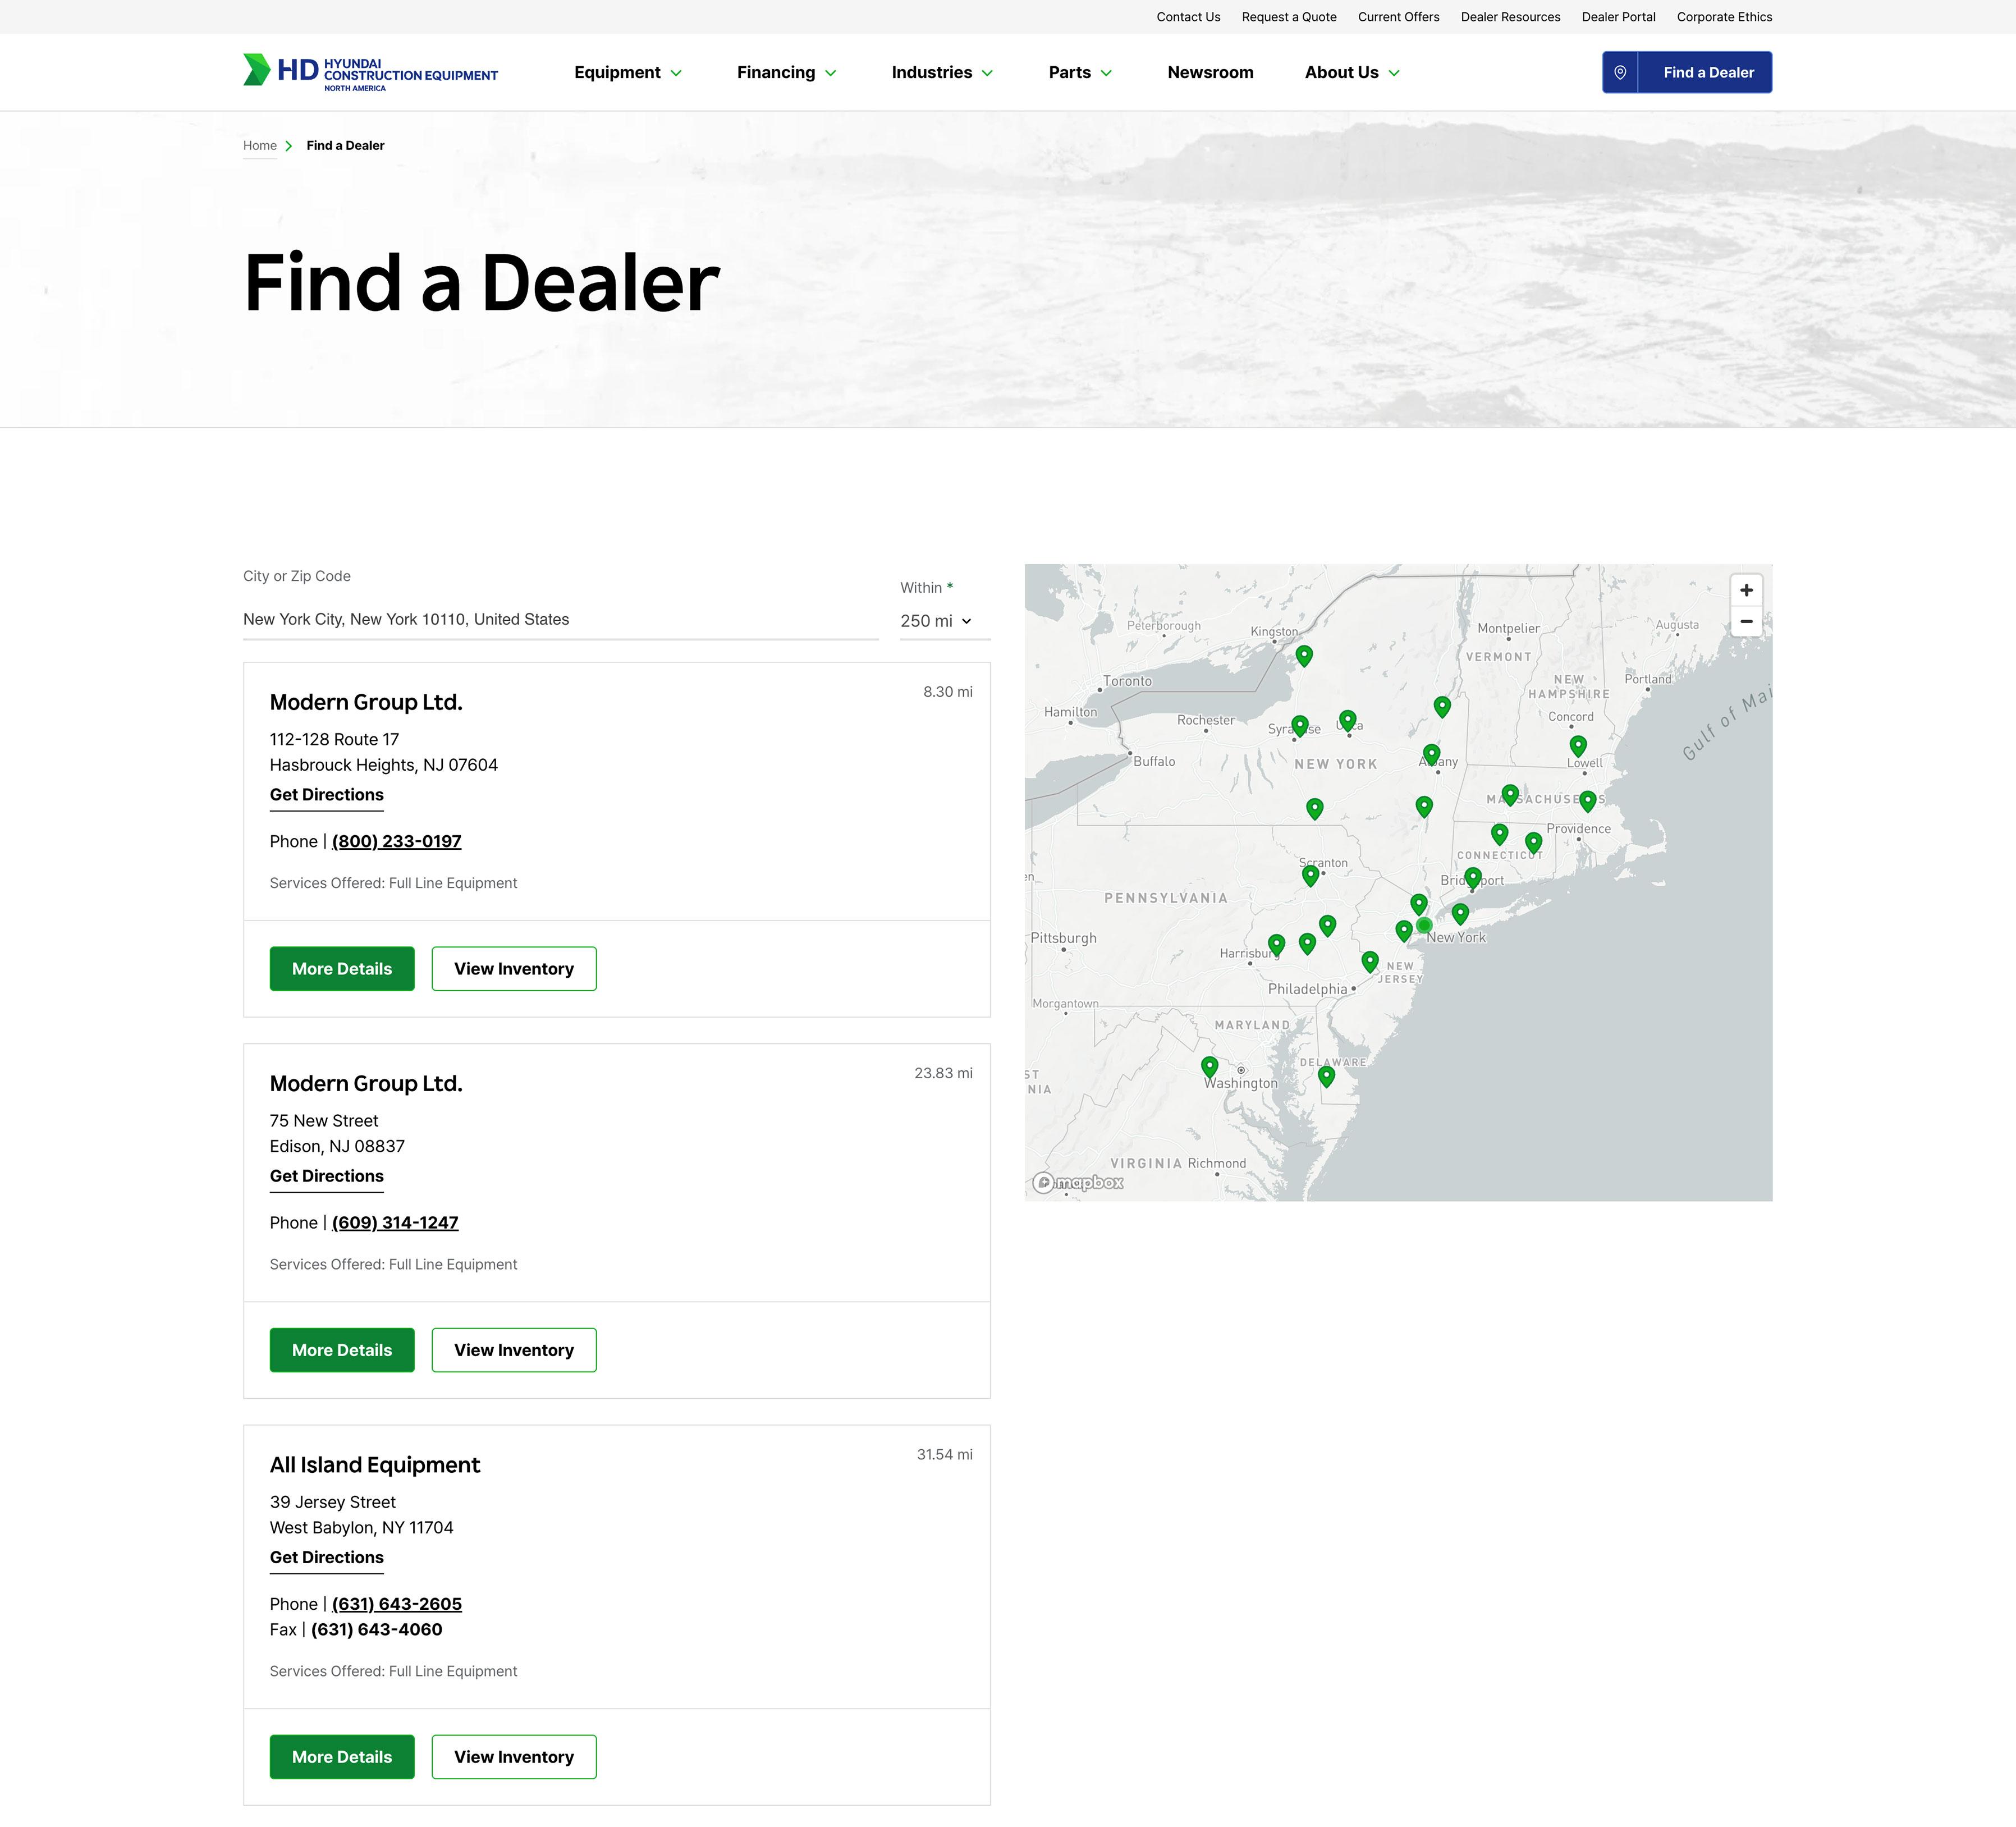2016x1827 pixels.
Task: Open Dealer Resources in top bar
Action: point(1510,17)
